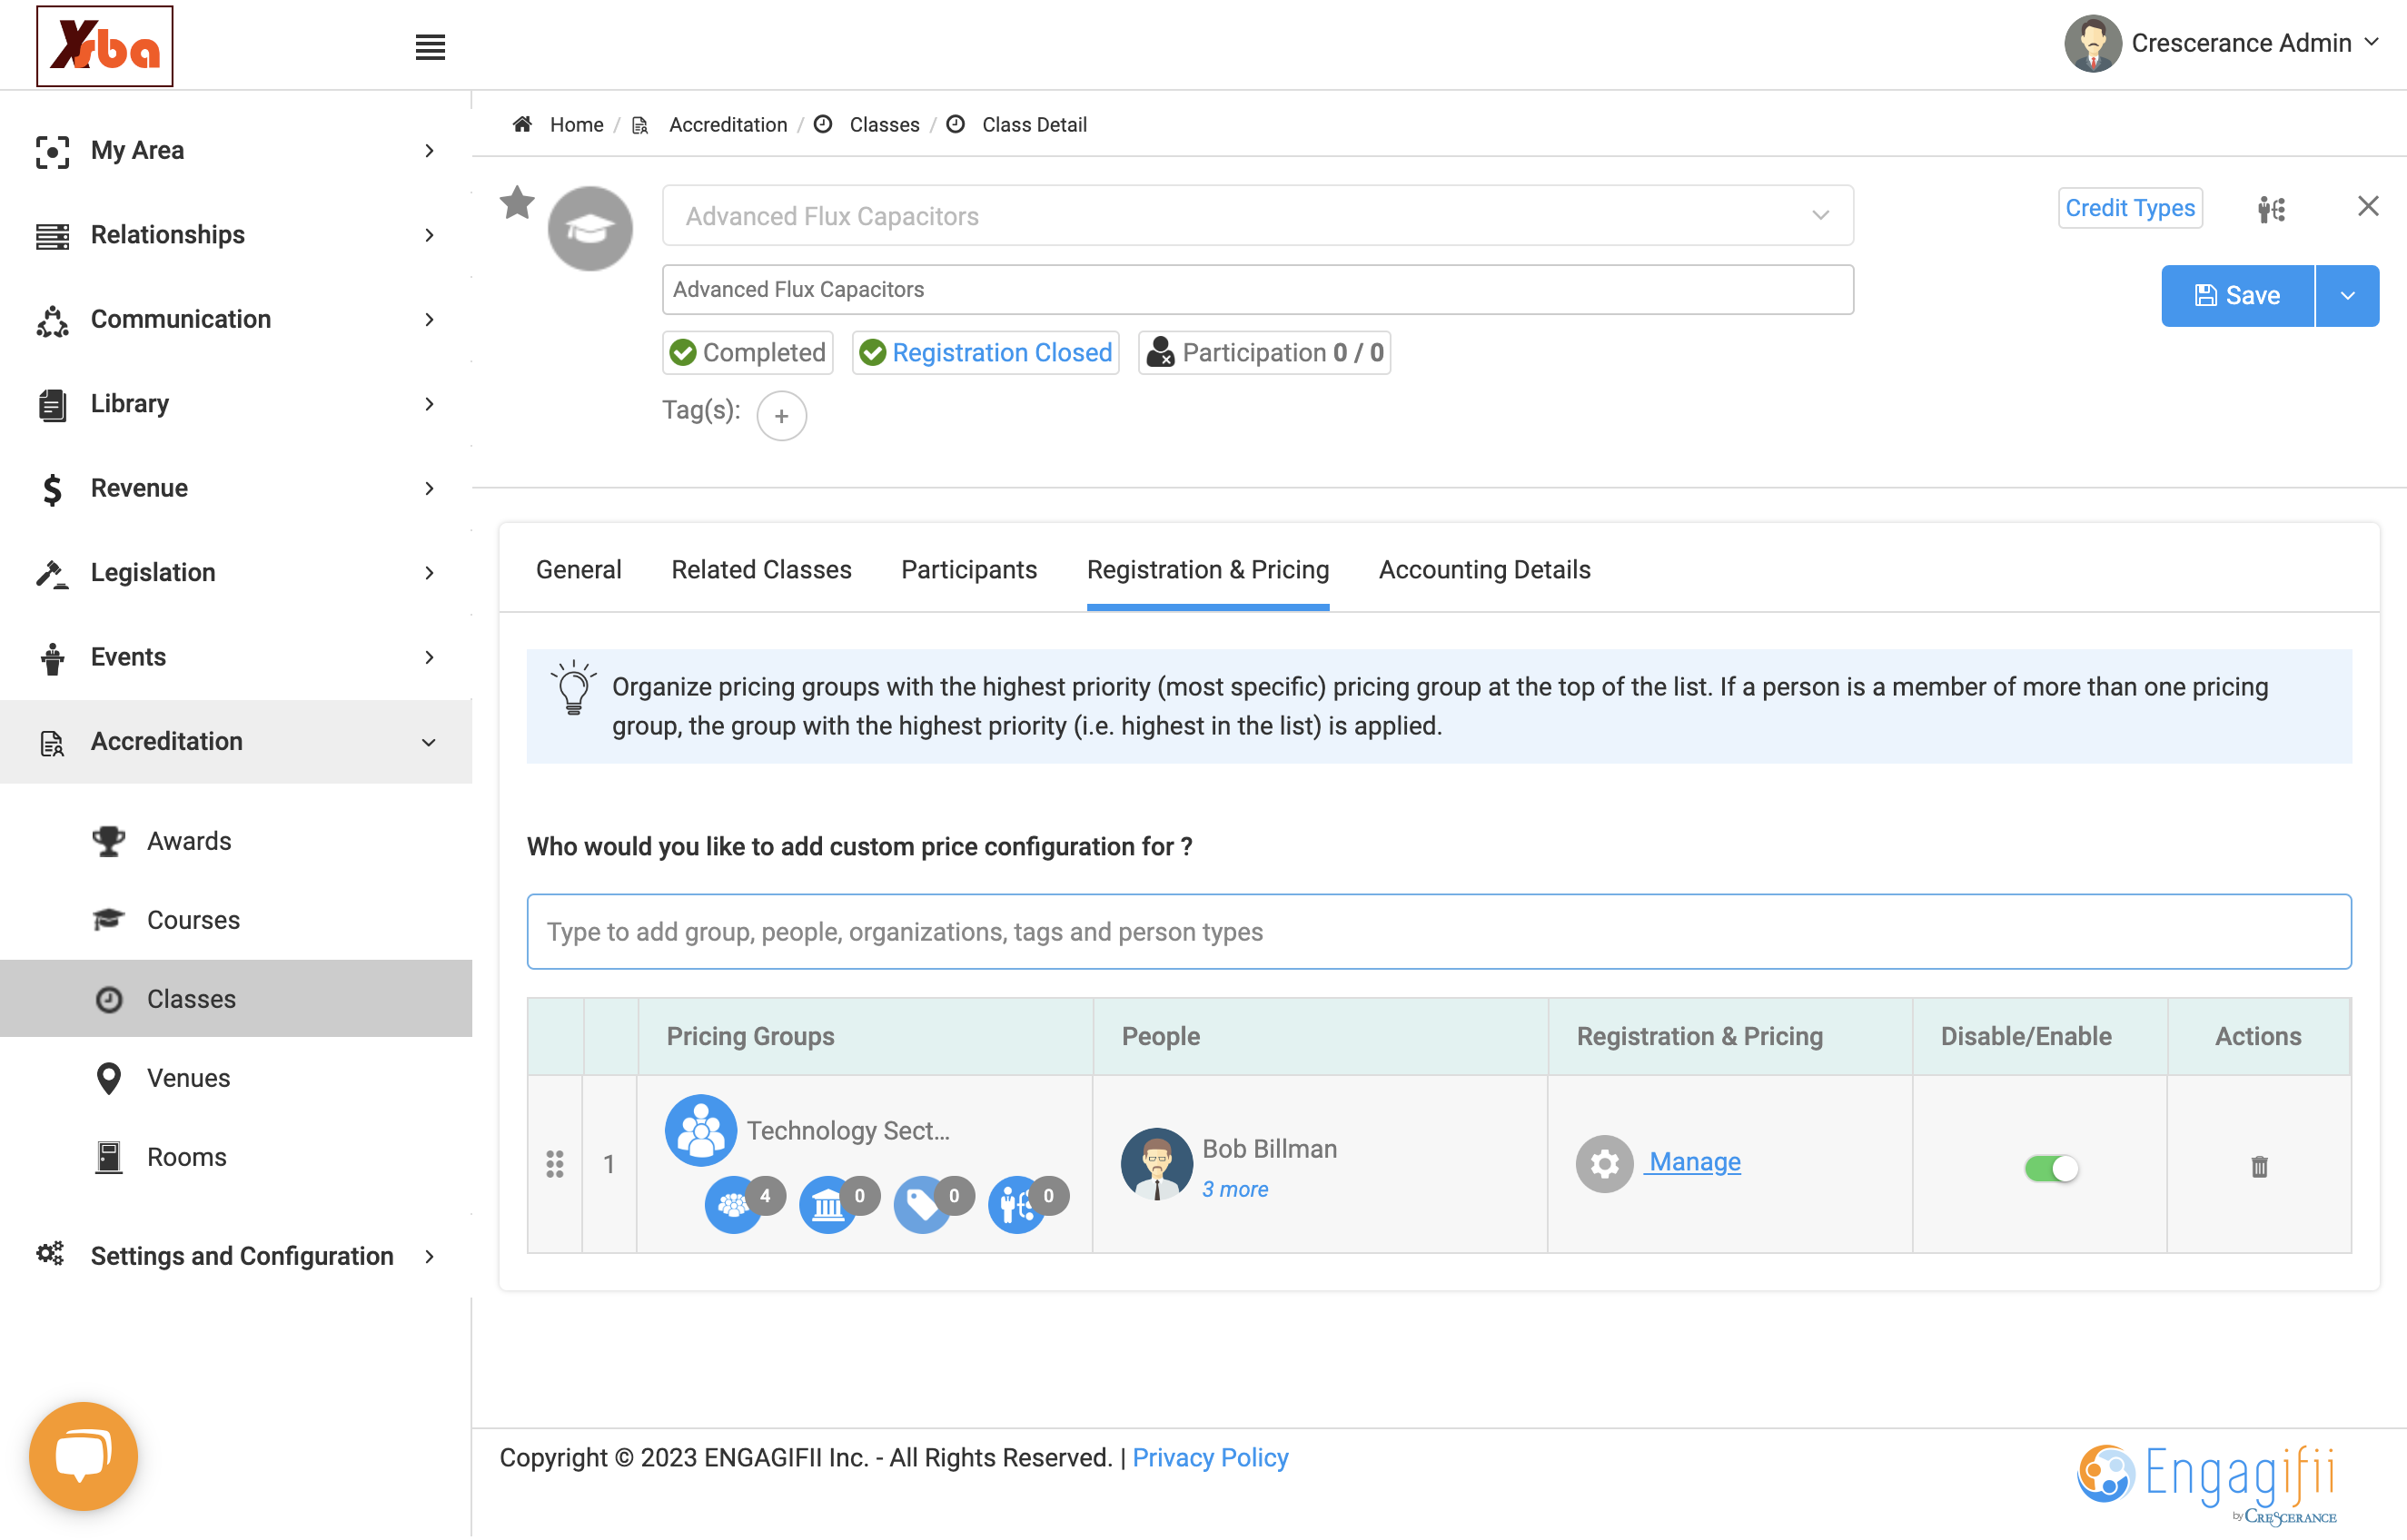Expand the Relationships menu
The image size is (2407, 1540).
(236, 235)
